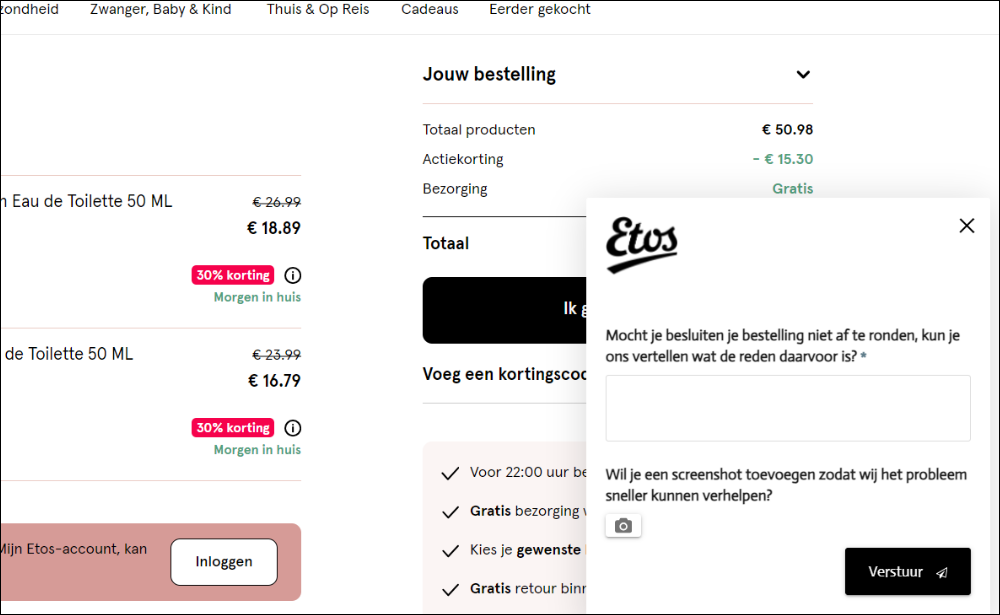Open Thuis & Op Reis

point(317,8)
